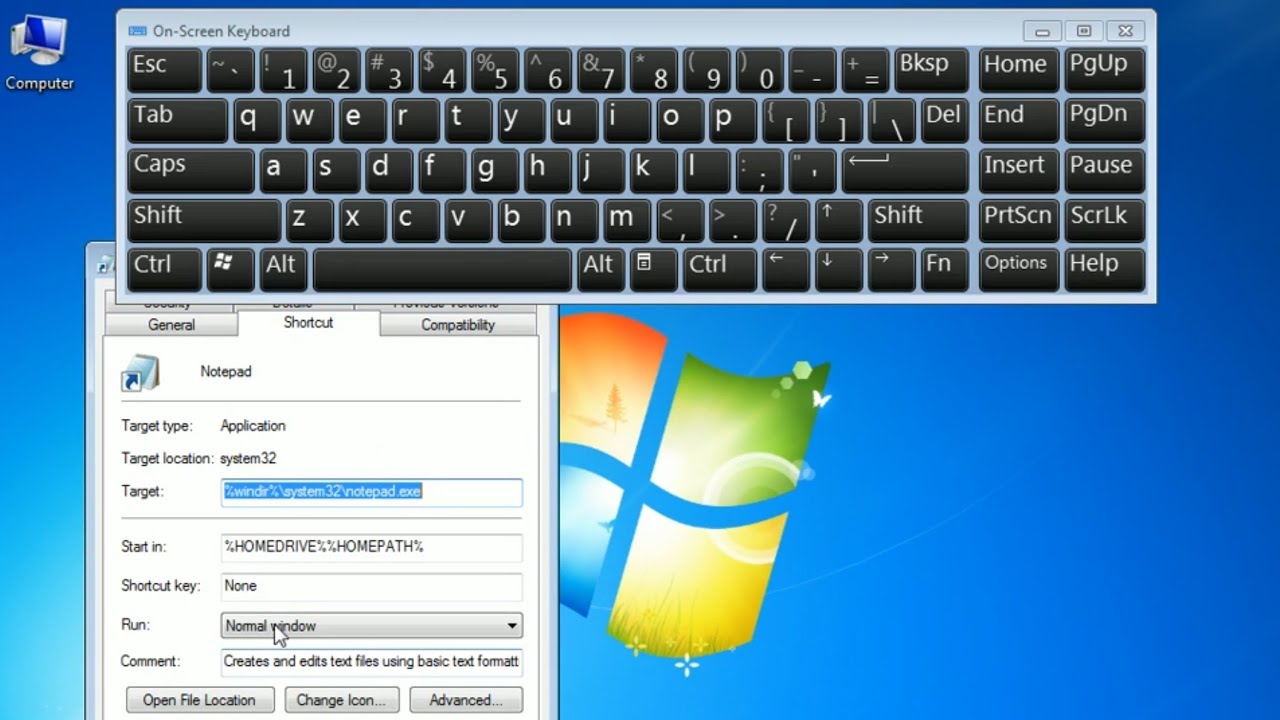Tap the PgDn key
Viewport: 1280px width, 720px height.
pyautogui.click(x=1105, y=120)
